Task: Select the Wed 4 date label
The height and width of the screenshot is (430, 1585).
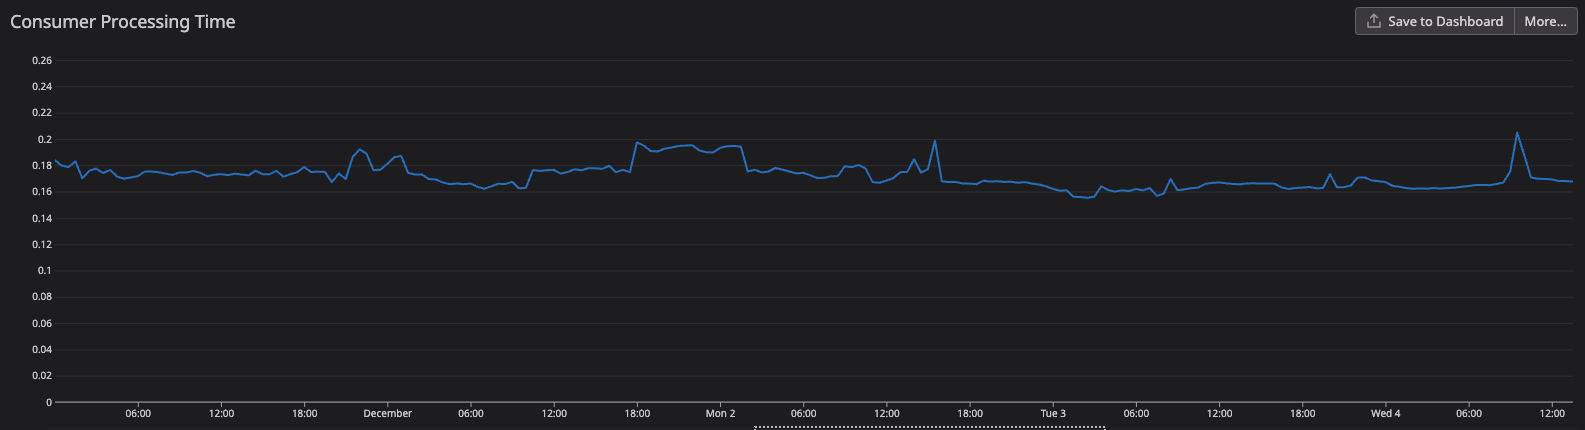Action: coord(1385,414)
